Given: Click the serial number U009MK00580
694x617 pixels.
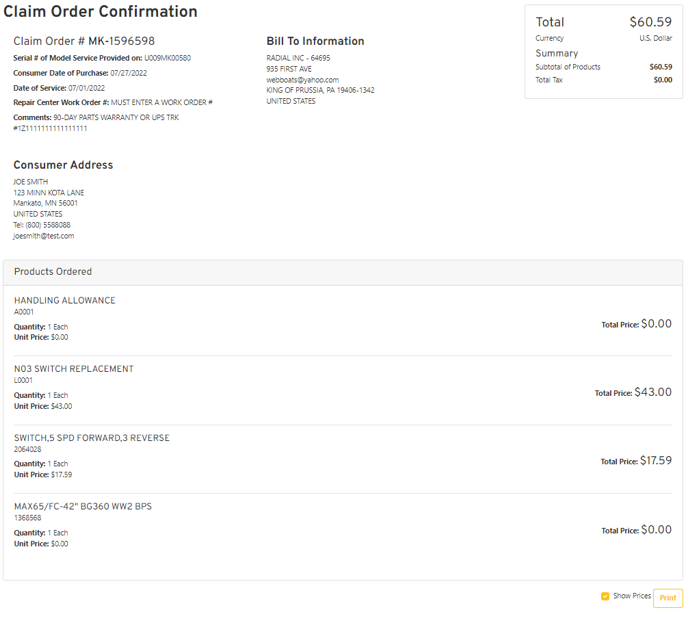Looking at the screenshot, I should 167,58.
